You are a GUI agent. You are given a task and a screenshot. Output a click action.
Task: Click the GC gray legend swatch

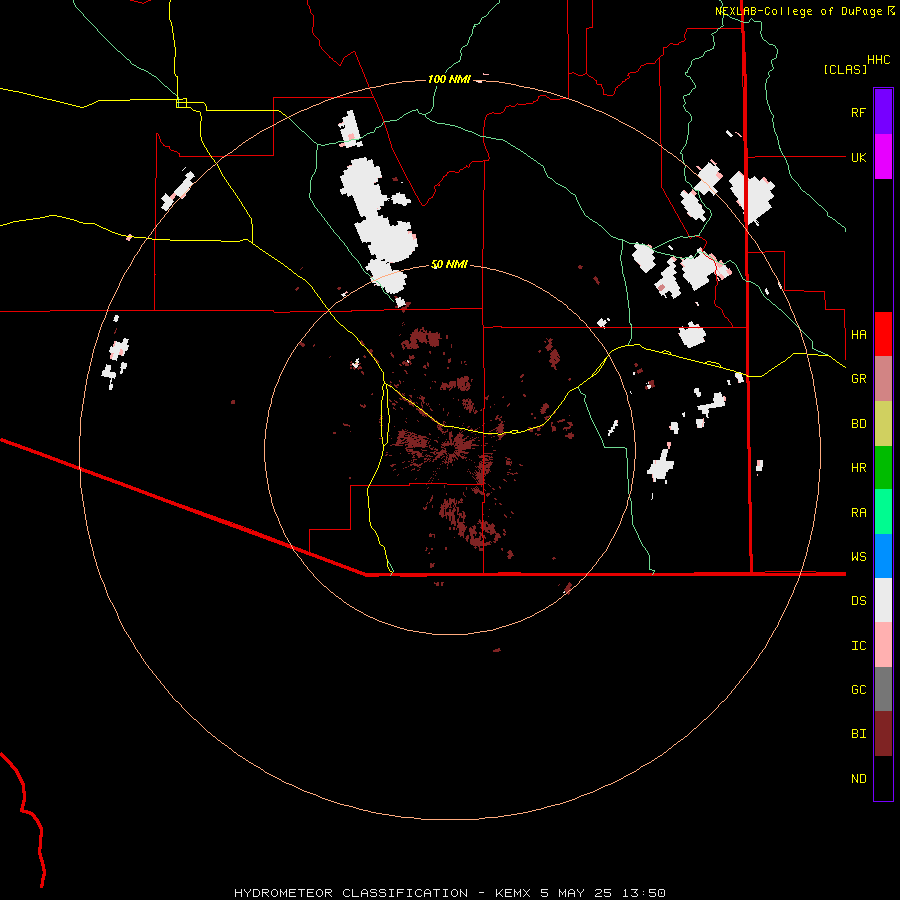point(883,689)
